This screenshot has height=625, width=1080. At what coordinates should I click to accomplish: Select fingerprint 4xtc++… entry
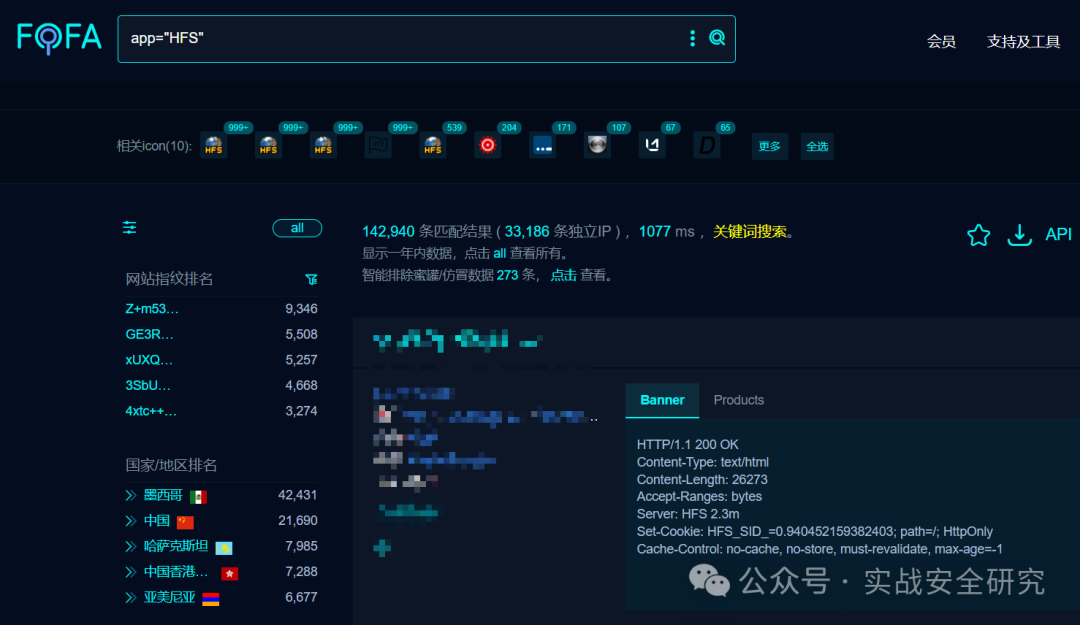pyautogui.click(x=151, y=411)
